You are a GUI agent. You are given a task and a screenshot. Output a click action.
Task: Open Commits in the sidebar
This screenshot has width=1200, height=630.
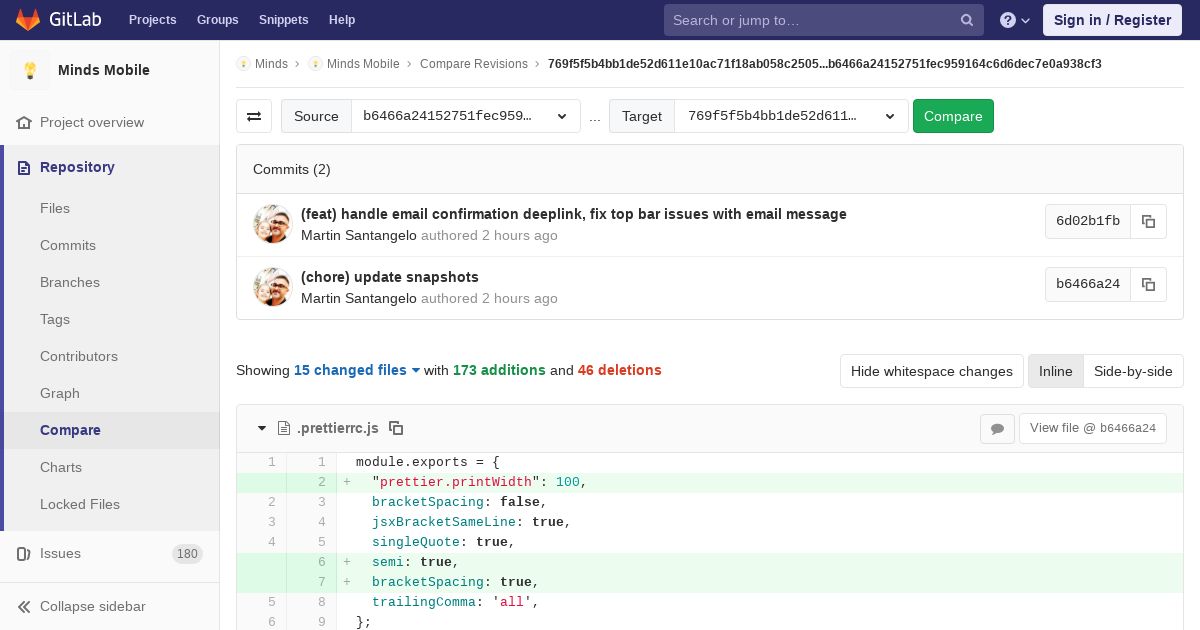(x=68, y=245)
